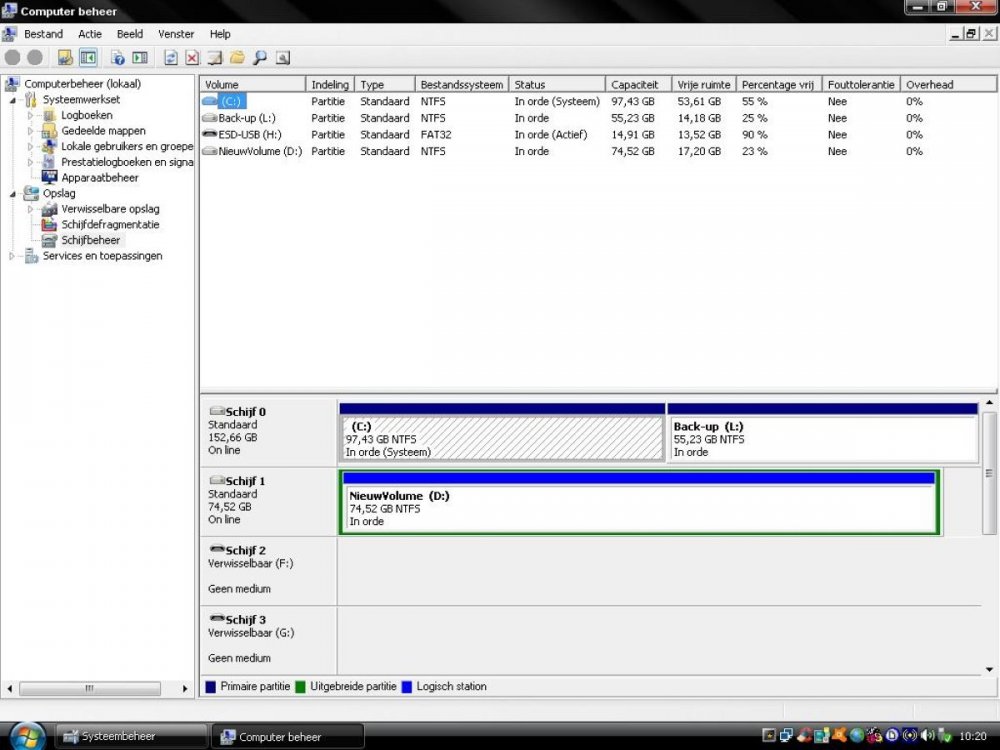Click the blue question mark help icon
Viewport: 1000px width, 750px height.
click(118, 58)
